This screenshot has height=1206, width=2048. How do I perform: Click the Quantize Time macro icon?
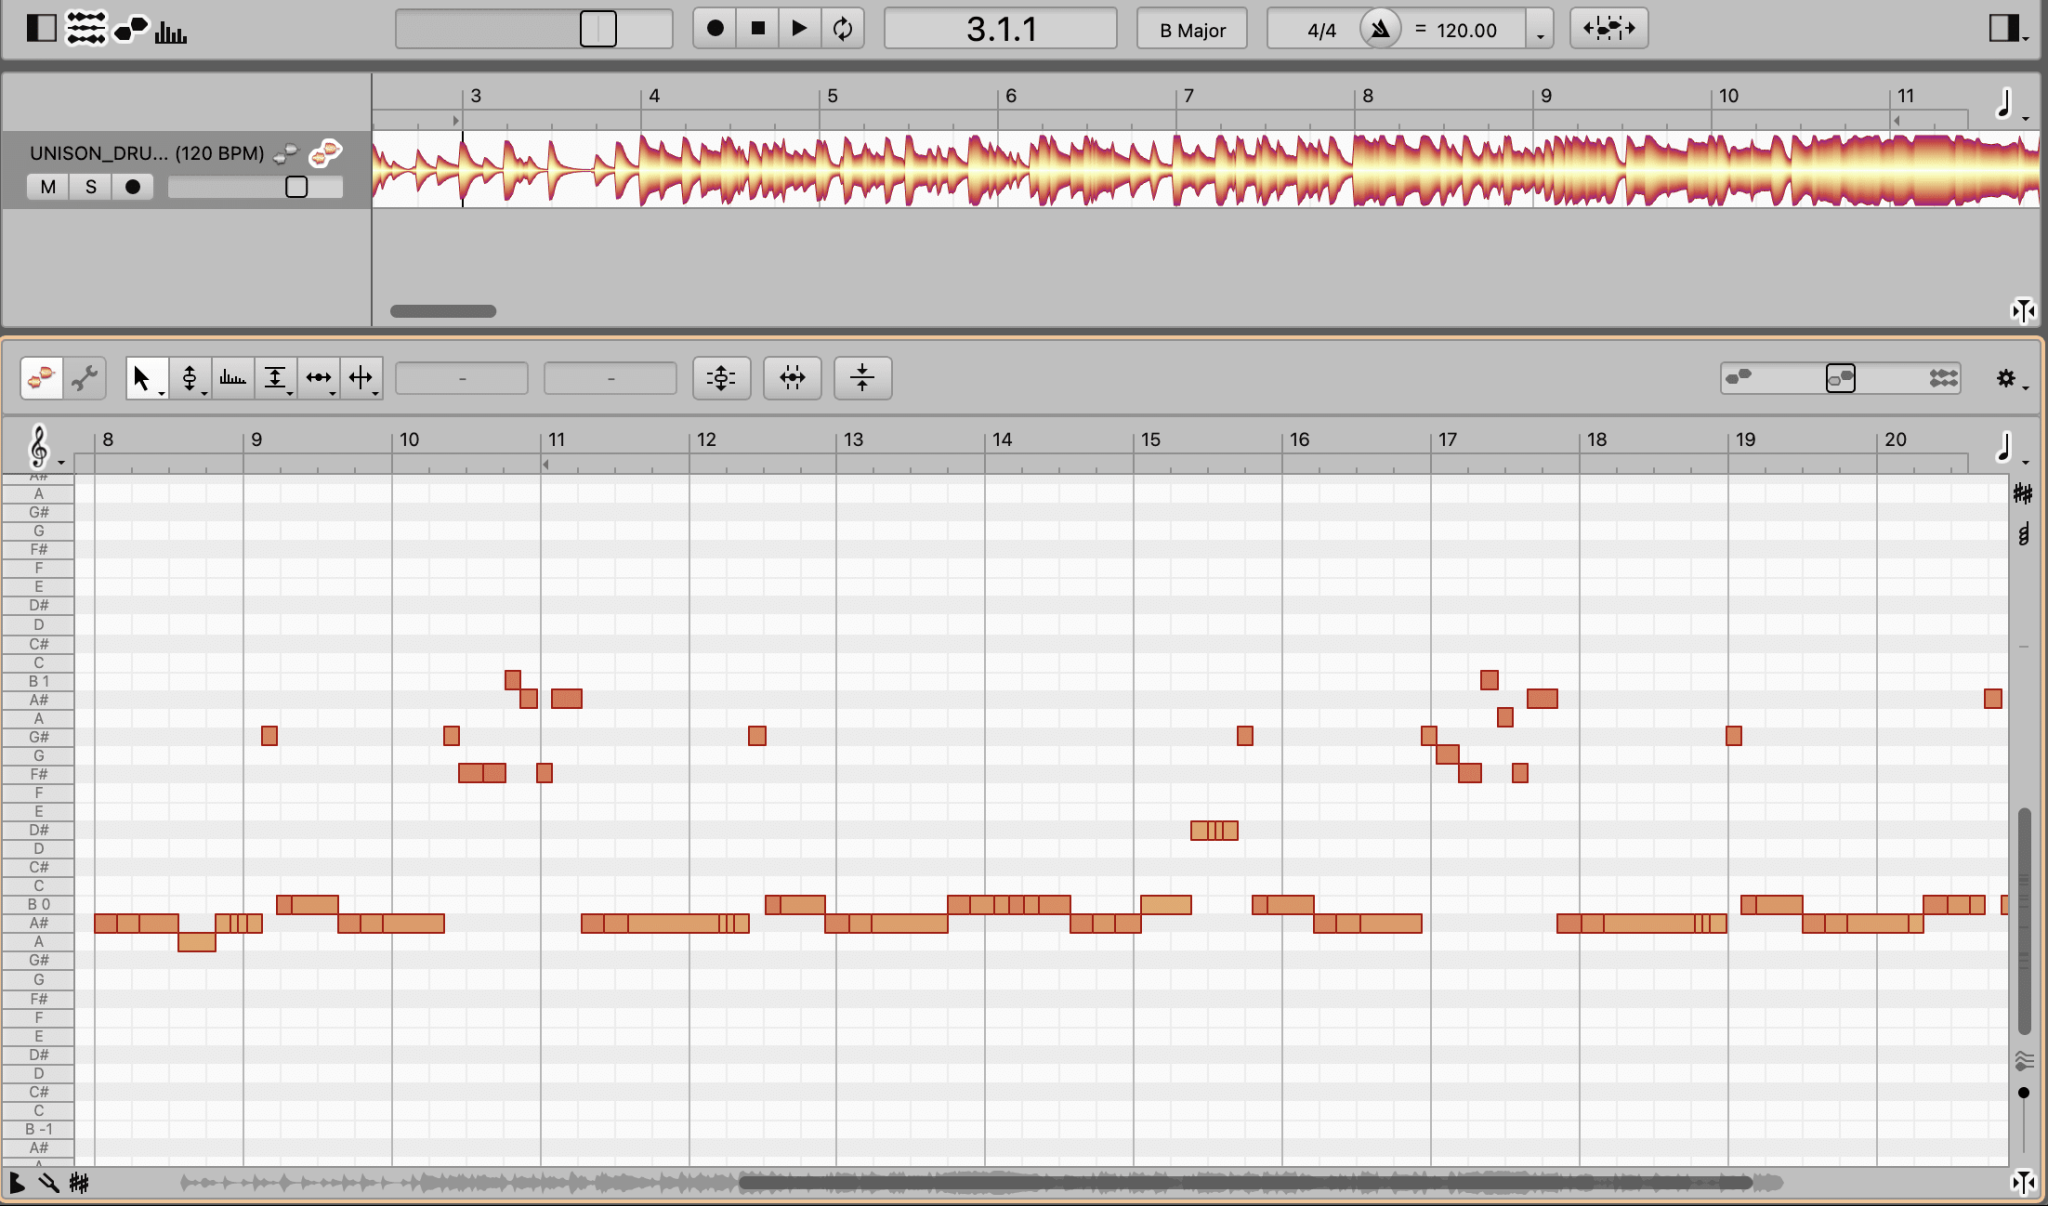792,378
